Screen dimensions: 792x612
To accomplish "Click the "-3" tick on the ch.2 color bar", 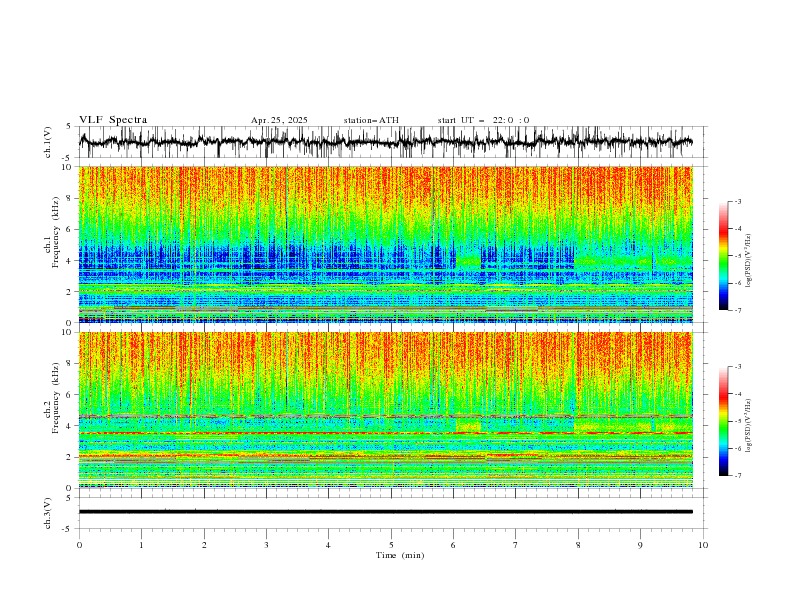I will point(737,367).
